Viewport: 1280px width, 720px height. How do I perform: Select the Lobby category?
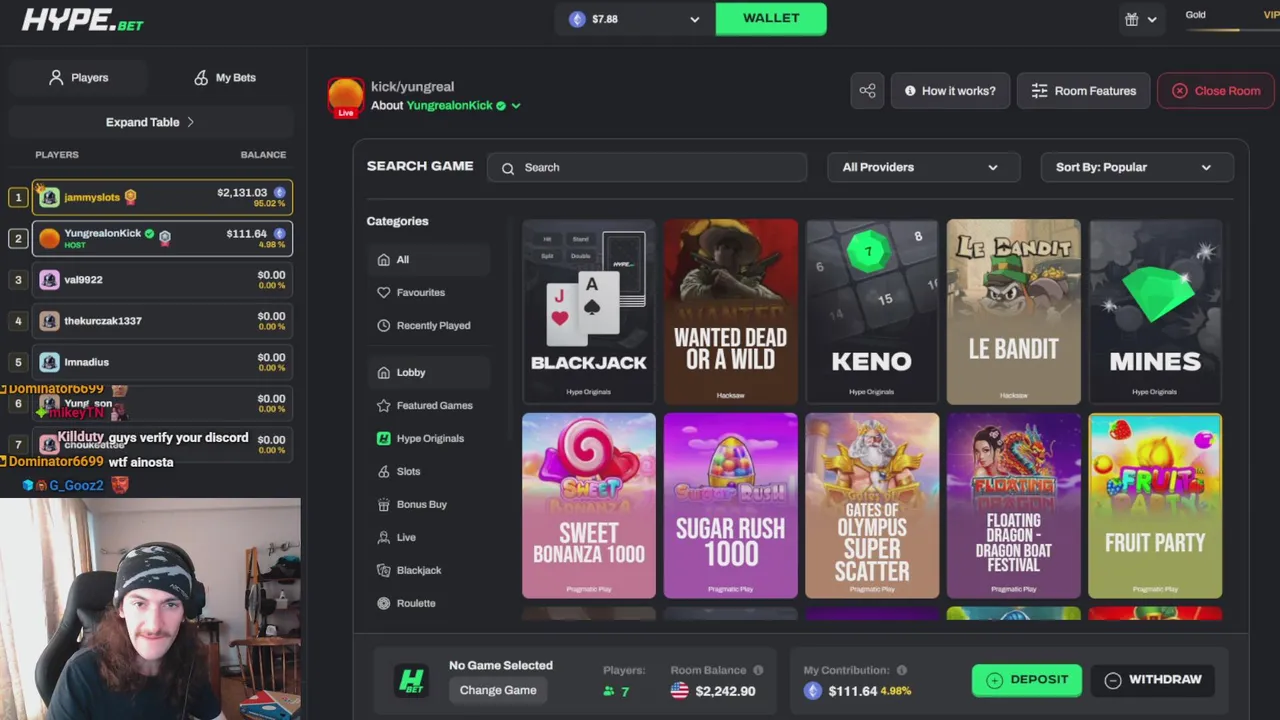tap(428, 373)
